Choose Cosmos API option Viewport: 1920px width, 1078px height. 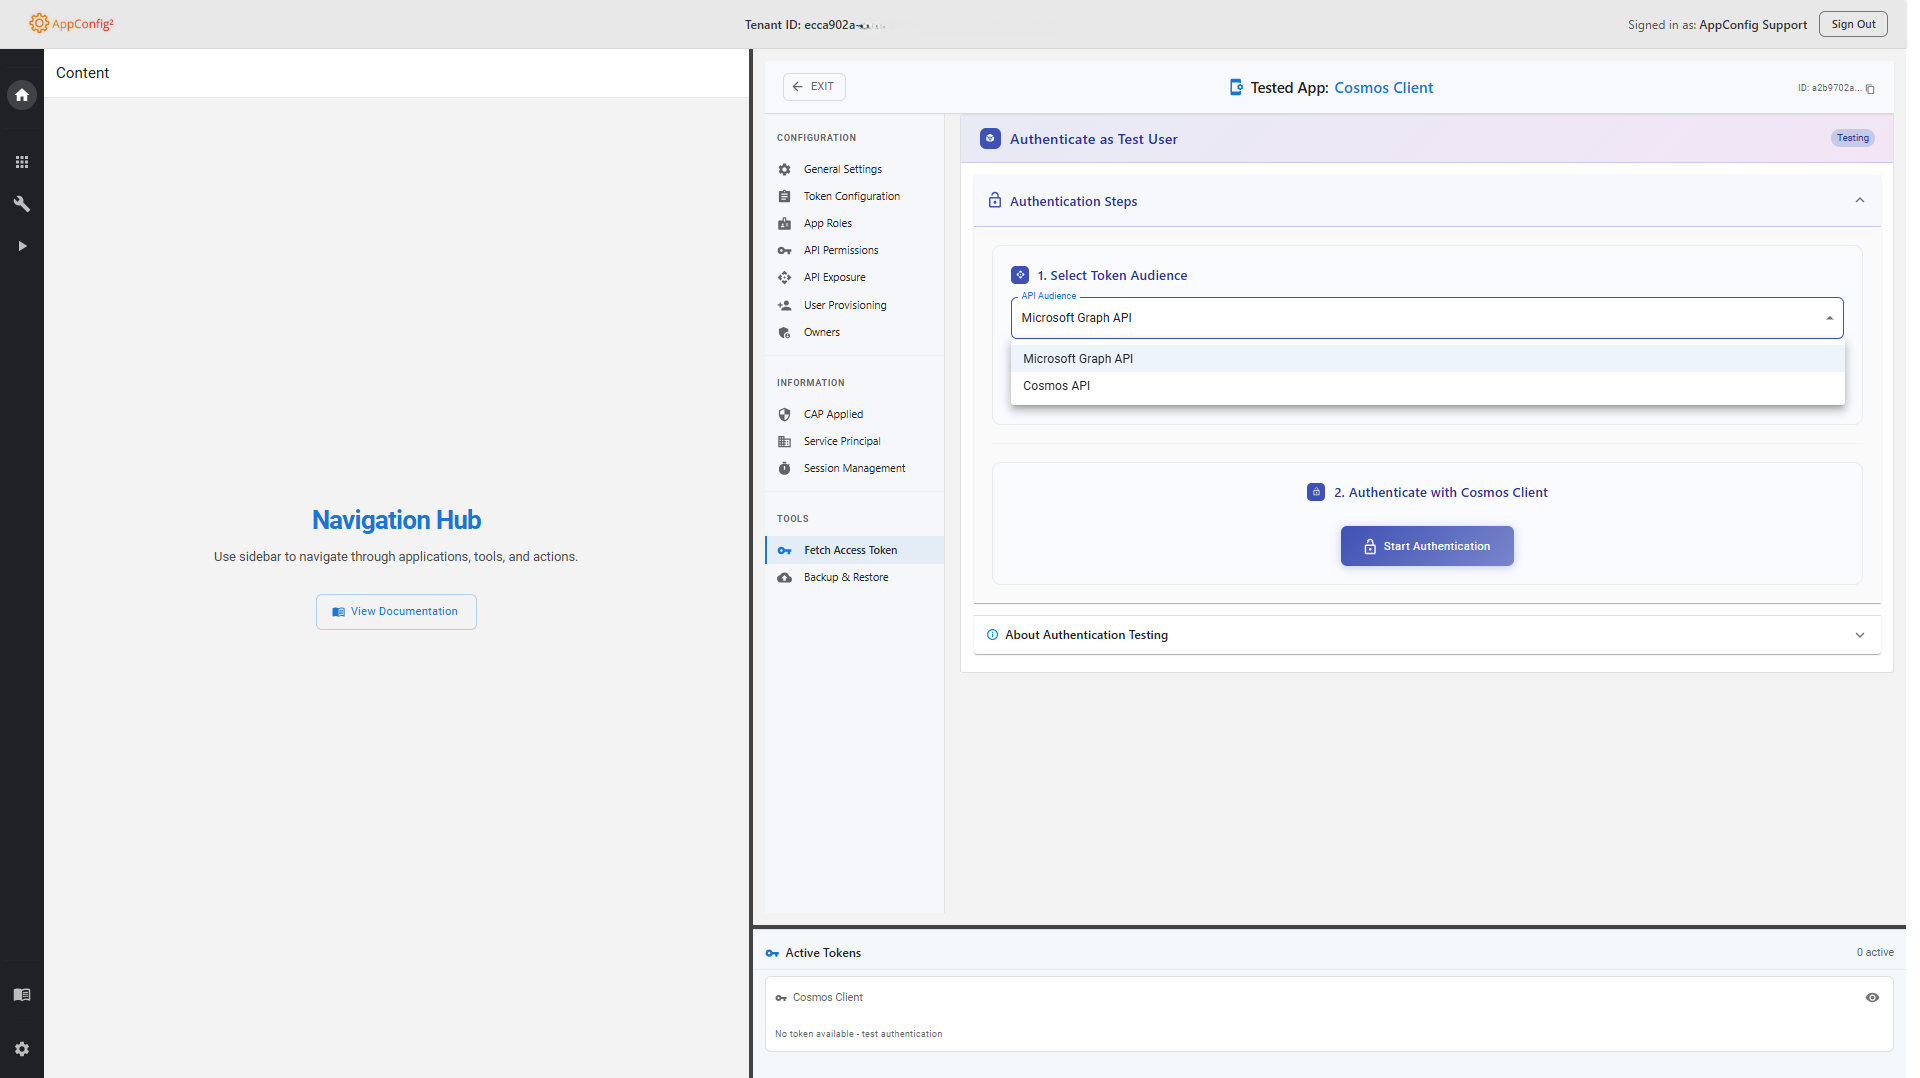1428,386
